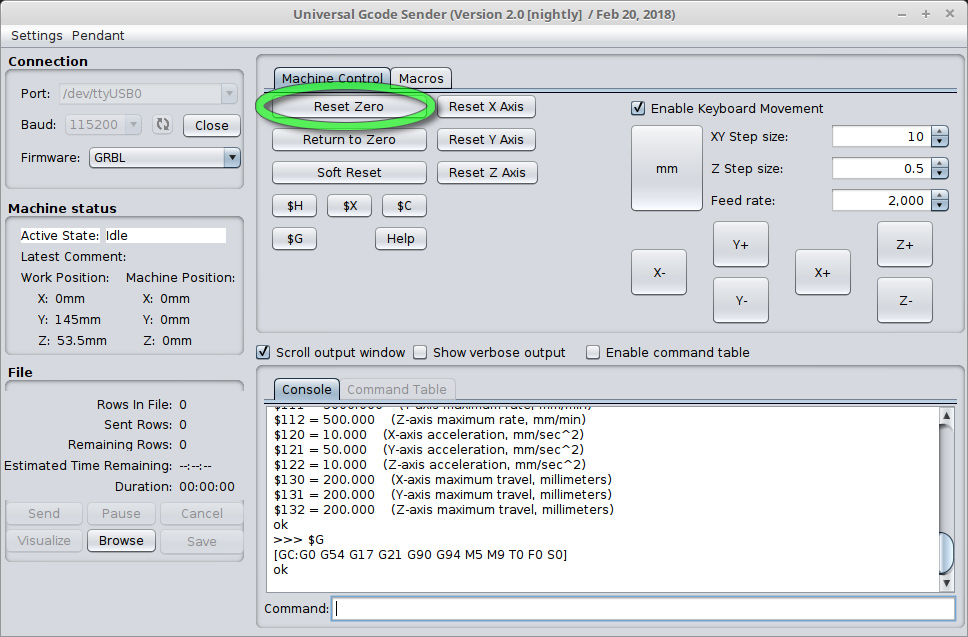This screenshot has width=968, height=637.
Task: Increase the XY Step size spinner
Action: (939, 132)
